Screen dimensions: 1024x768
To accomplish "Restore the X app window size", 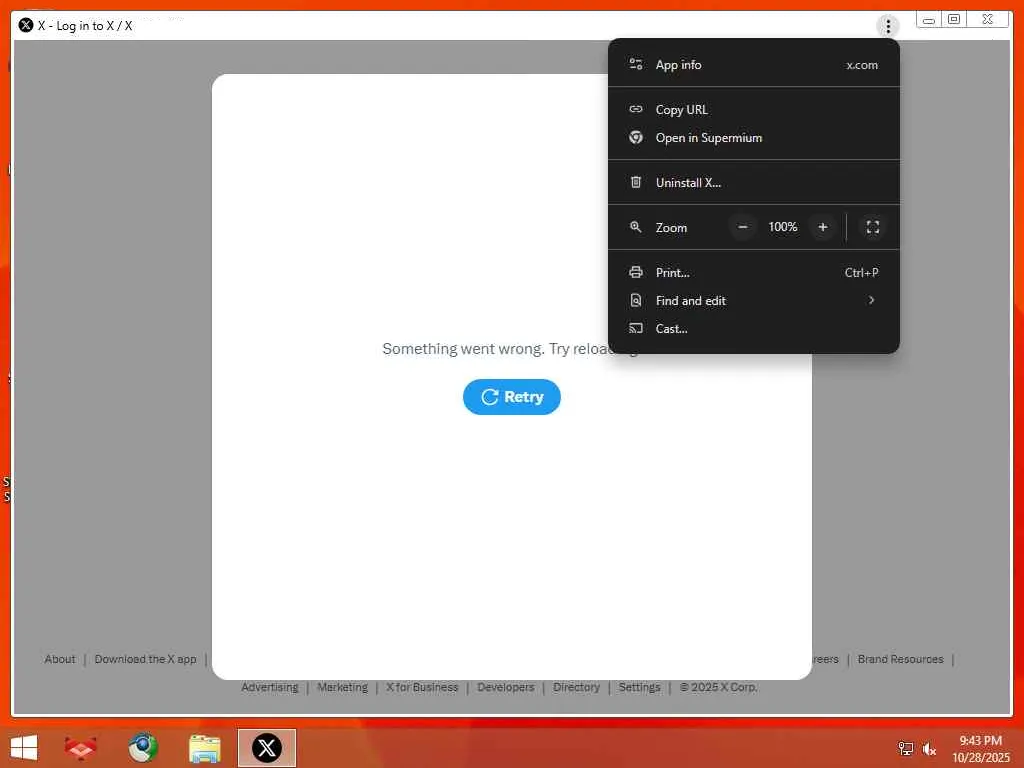I will (953, 20).
